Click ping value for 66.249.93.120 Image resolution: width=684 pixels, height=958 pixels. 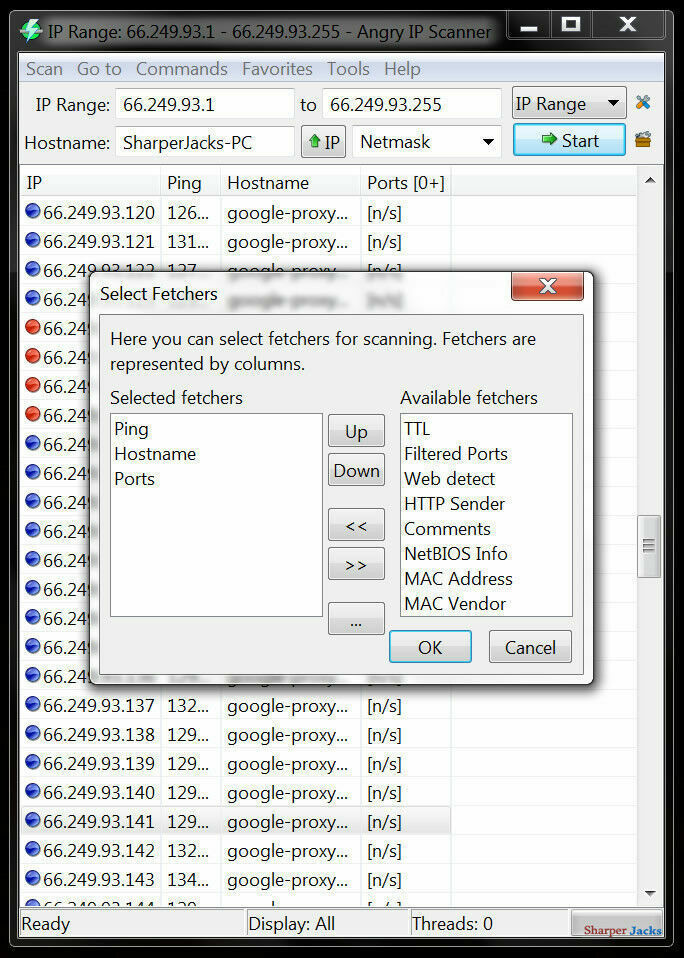coord(188,213)
